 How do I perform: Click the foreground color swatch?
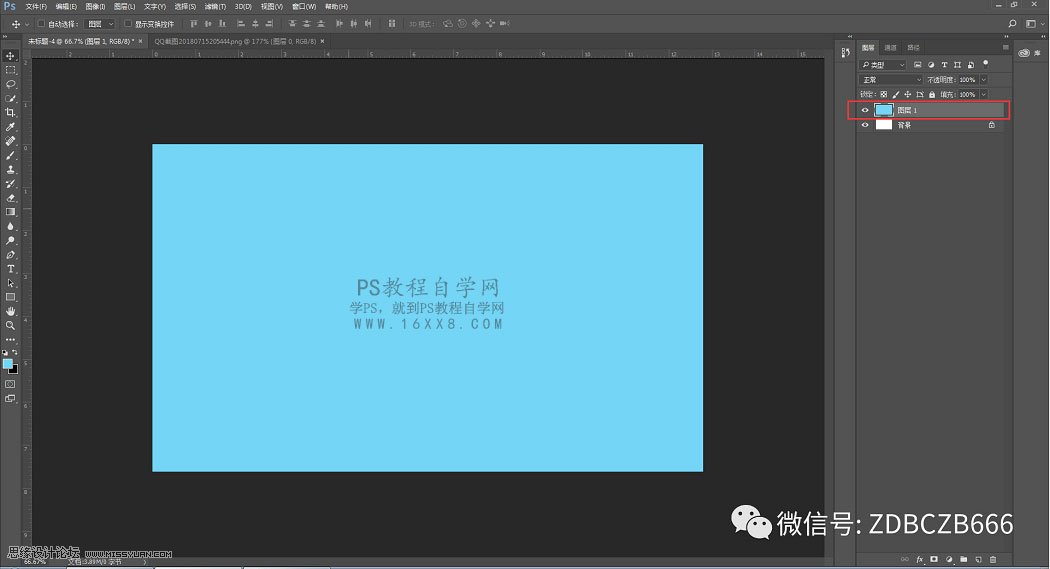coord(7,363)
